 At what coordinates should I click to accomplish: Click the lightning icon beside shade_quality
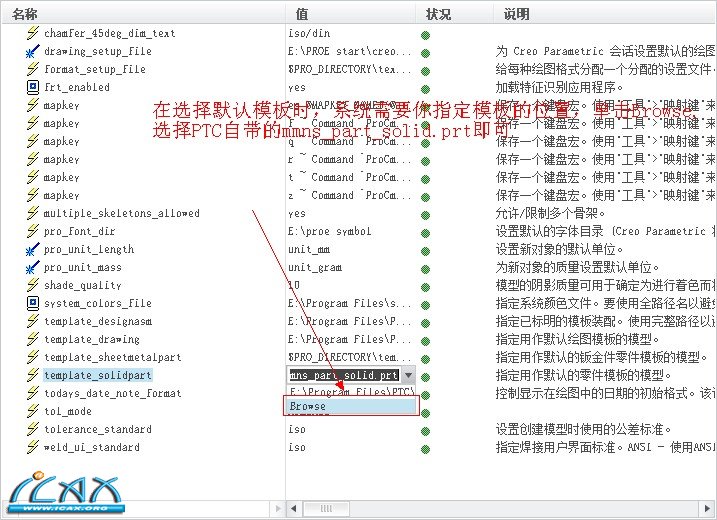click(32, 285)
